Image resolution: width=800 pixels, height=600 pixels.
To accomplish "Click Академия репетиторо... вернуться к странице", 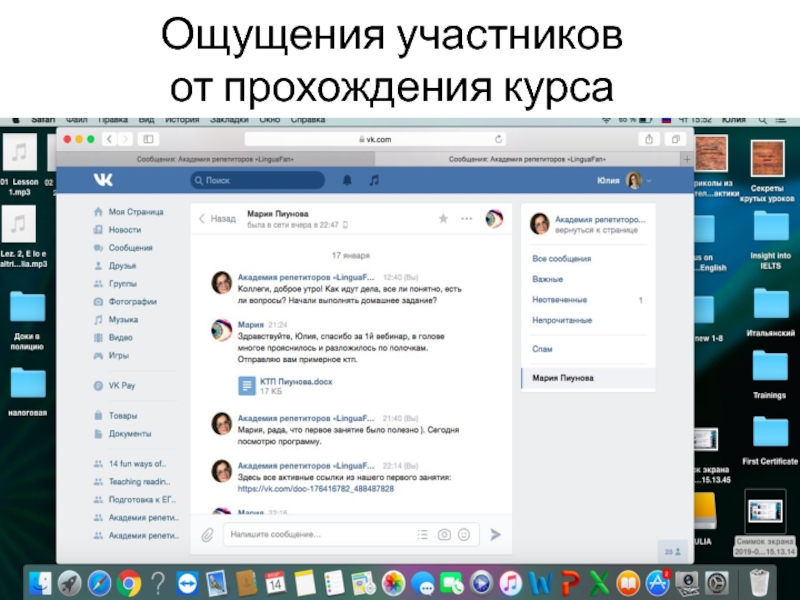I will tap(588, 224).
